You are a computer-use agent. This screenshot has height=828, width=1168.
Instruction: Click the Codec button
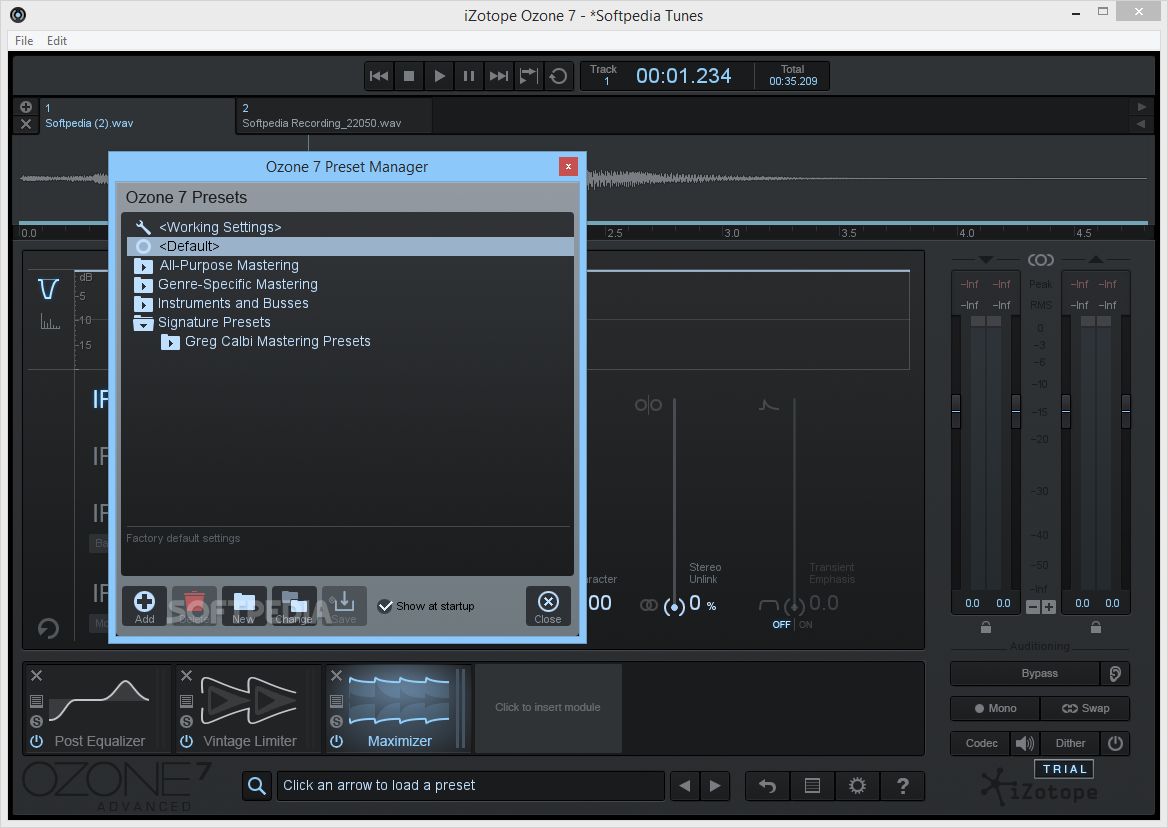tap(981, 743)
